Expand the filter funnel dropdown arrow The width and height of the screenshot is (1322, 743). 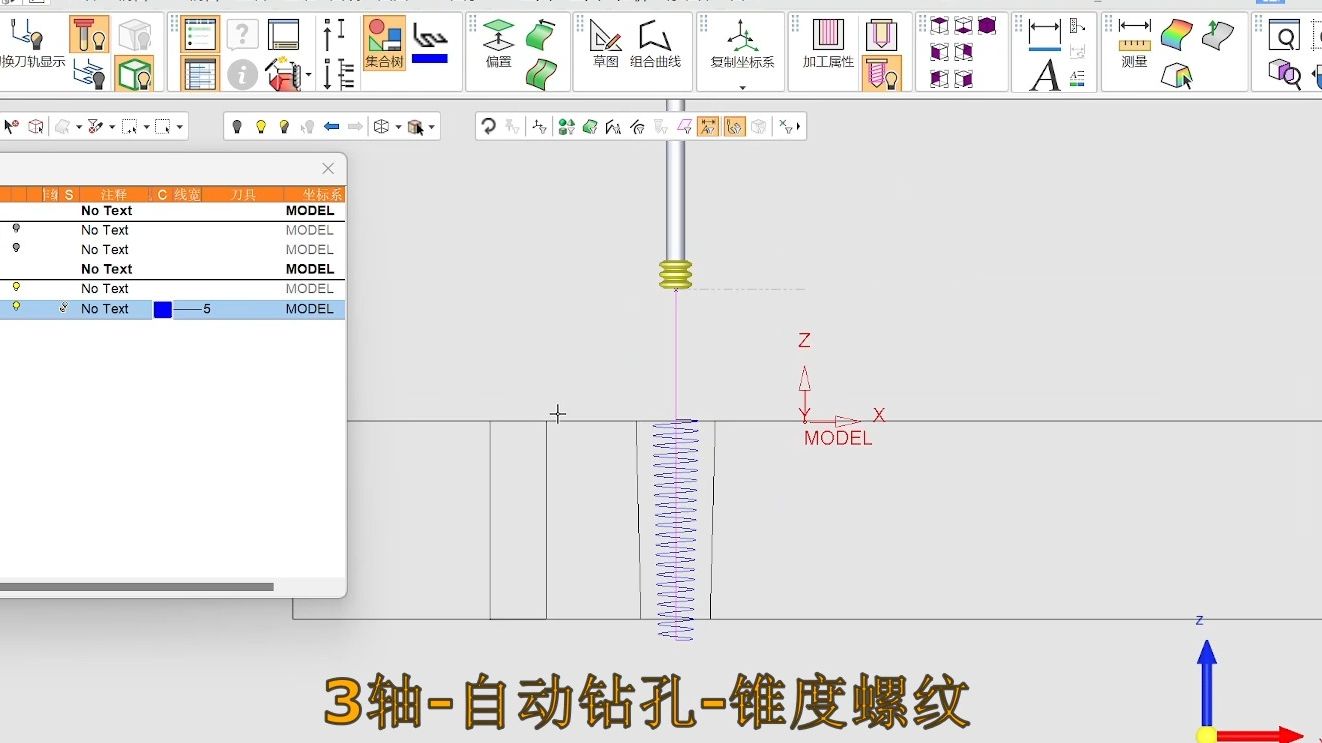click(x=111, y=127)
